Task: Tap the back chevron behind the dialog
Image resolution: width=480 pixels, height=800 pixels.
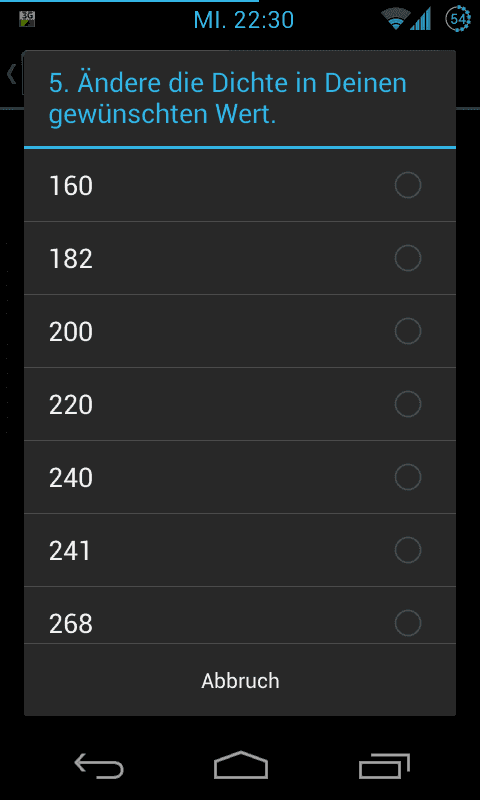Action: tap(11, 75)
